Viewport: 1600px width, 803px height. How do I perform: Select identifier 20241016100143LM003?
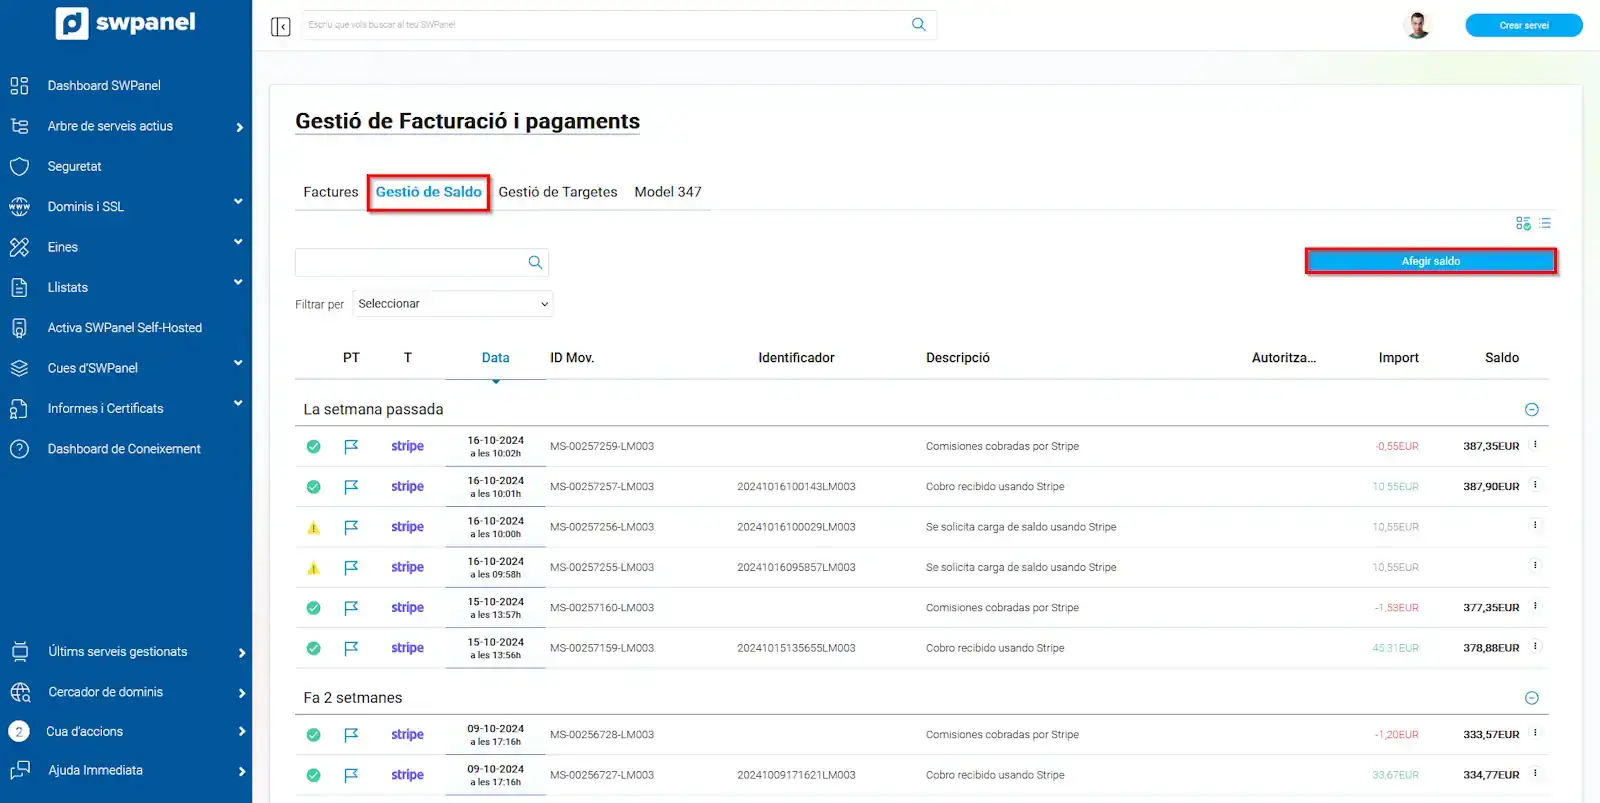[796, 487]
